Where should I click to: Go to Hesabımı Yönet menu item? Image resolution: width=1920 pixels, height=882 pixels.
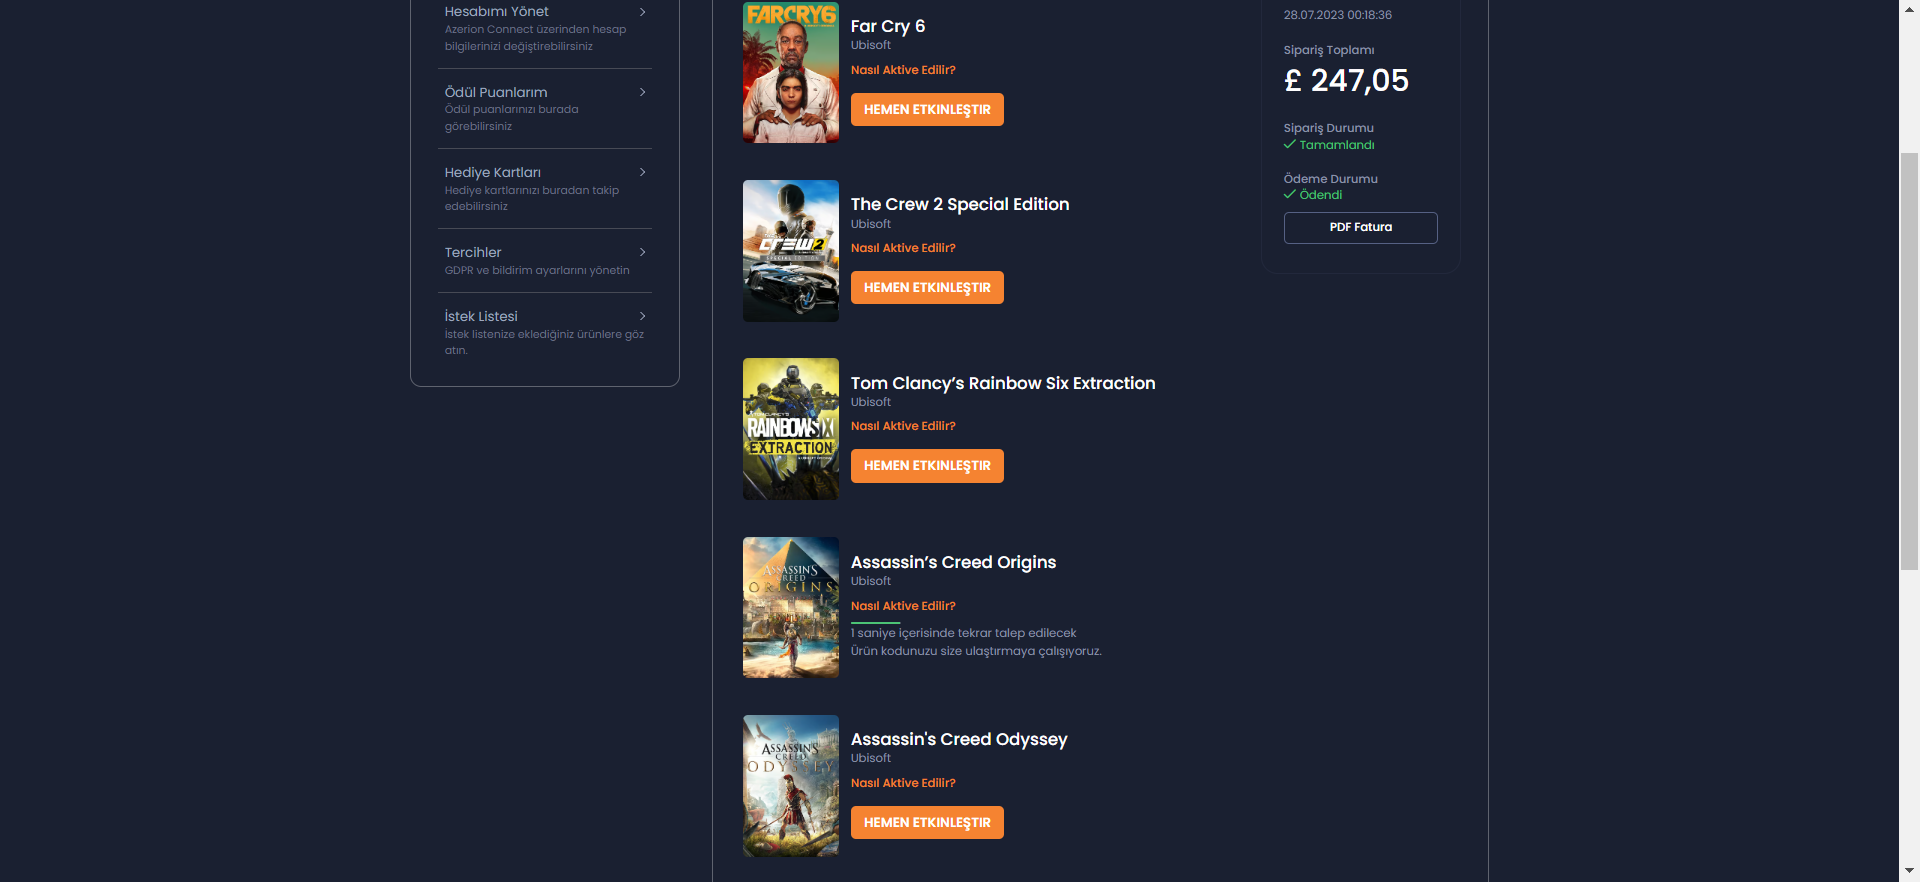(545, 29)
